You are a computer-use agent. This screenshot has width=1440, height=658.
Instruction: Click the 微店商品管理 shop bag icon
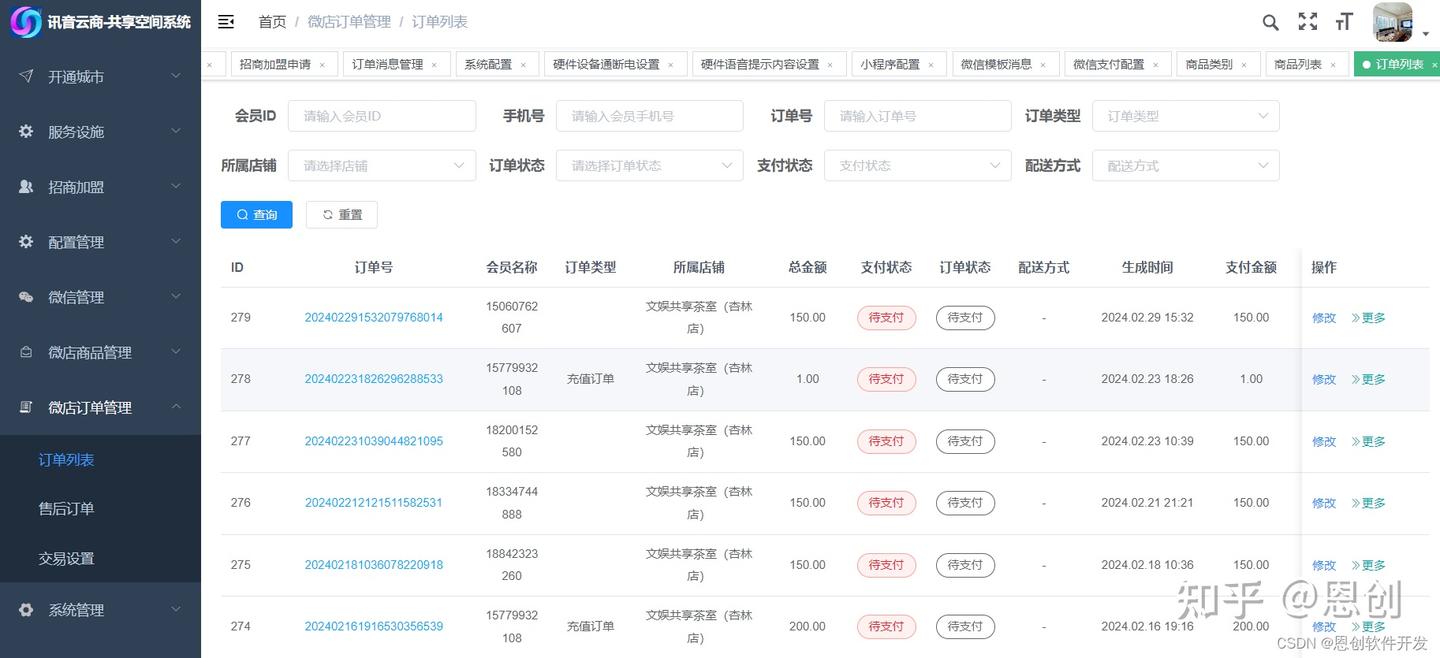27,352
